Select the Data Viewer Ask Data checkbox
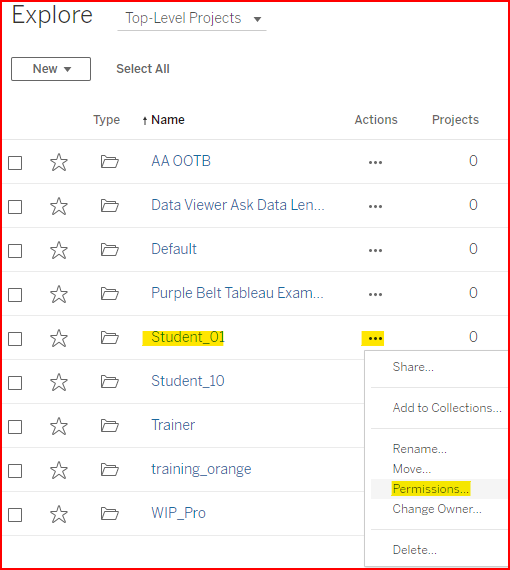 point(15,207)
